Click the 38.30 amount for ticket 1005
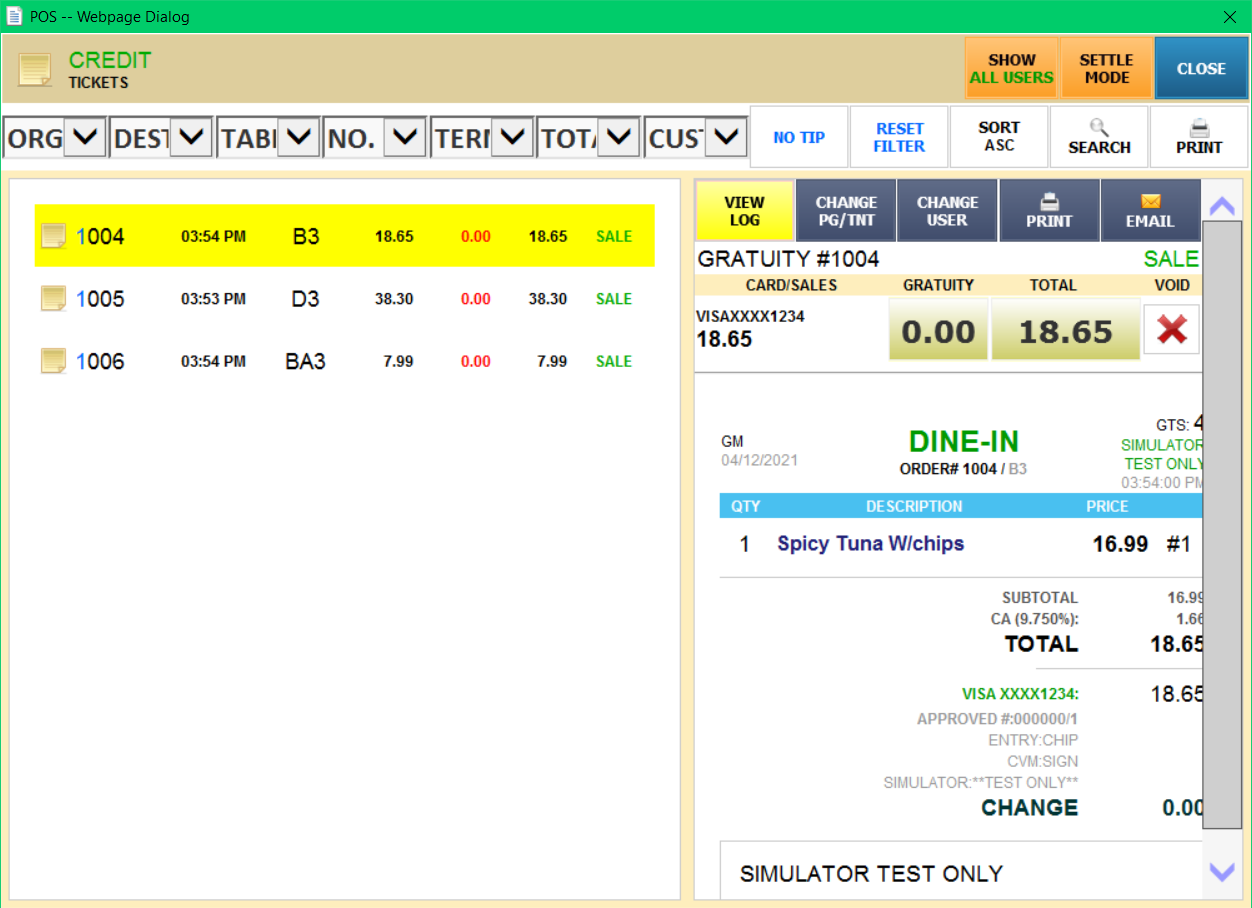 pos(394,299)
